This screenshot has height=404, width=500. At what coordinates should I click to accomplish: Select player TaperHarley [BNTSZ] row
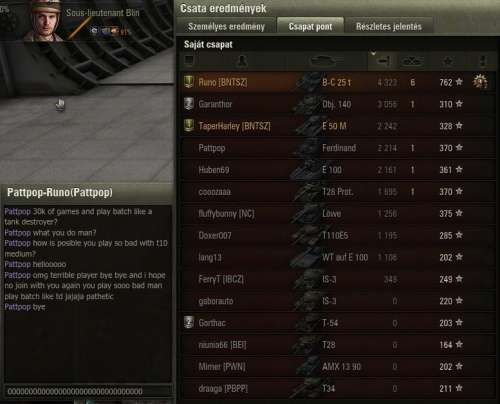pos(337,126)
